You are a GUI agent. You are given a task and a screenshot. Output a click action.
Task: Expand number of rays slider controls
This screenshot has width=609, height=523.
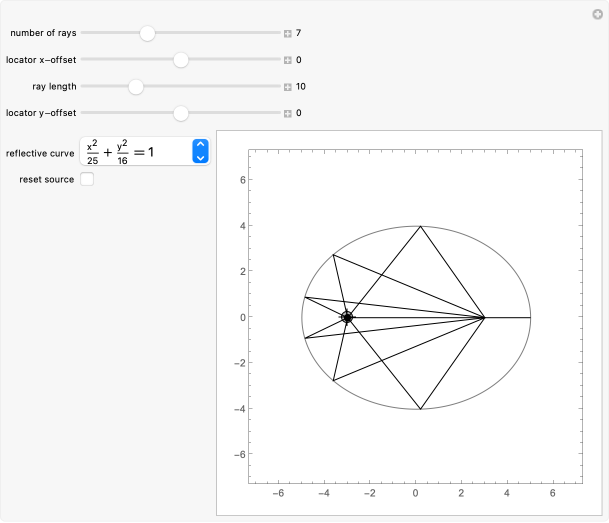pyautogui.click(x=288, y=33)
